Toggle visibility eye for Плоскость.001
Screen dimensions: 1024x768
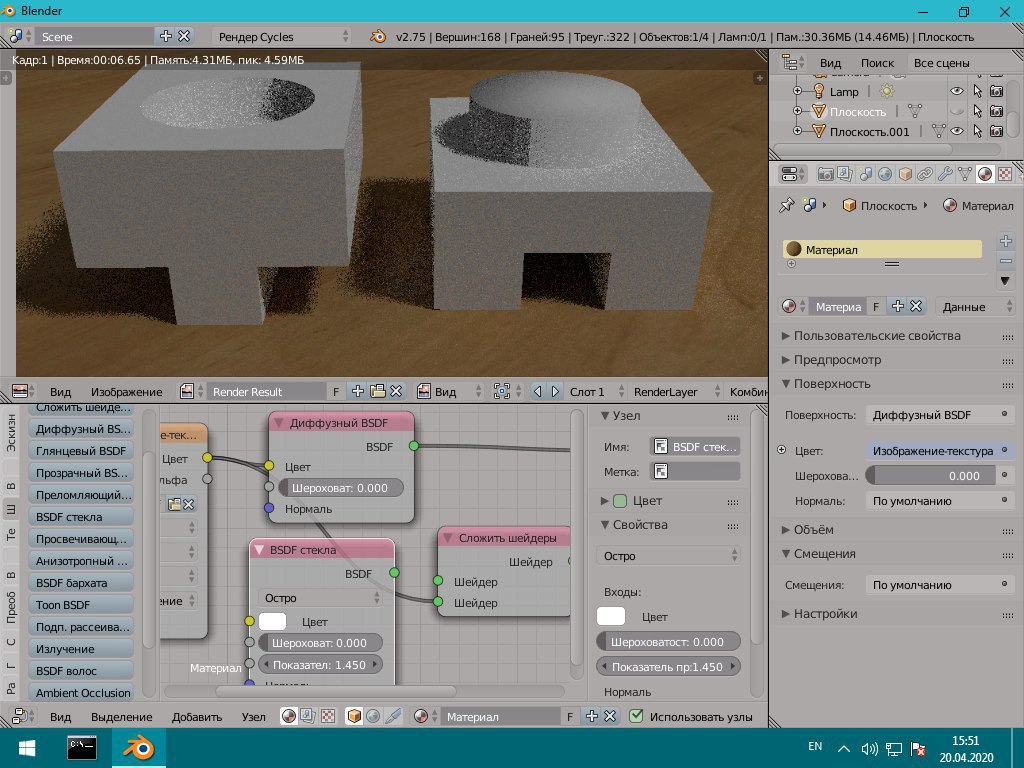pos(957,131)
